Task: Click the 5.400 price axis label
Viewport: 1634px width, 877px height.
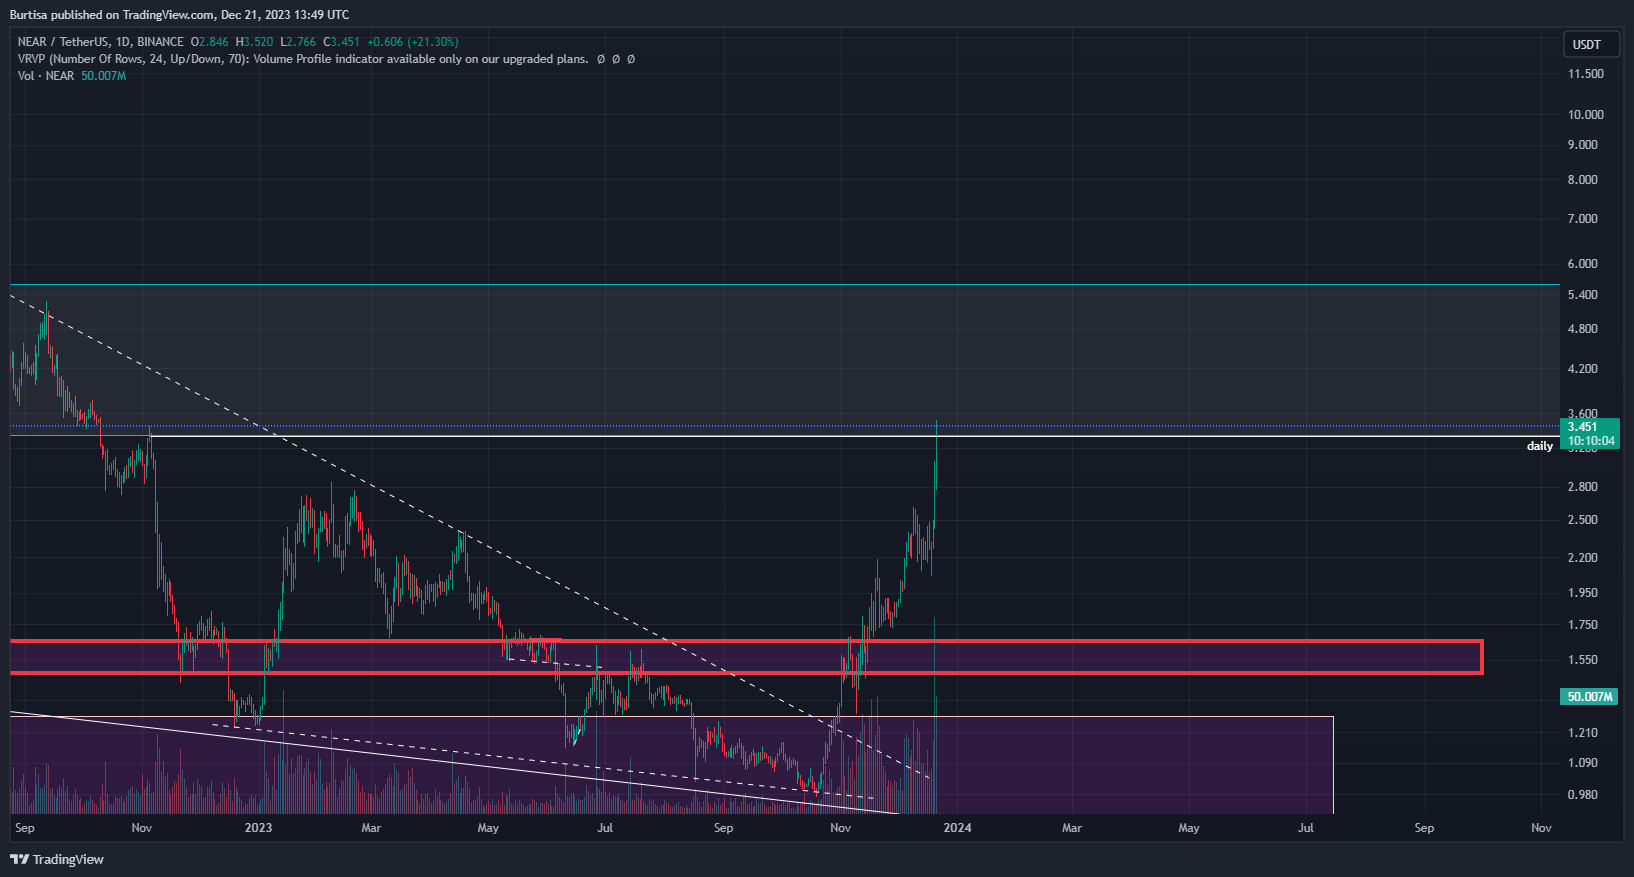Action: pos(1583,295)
